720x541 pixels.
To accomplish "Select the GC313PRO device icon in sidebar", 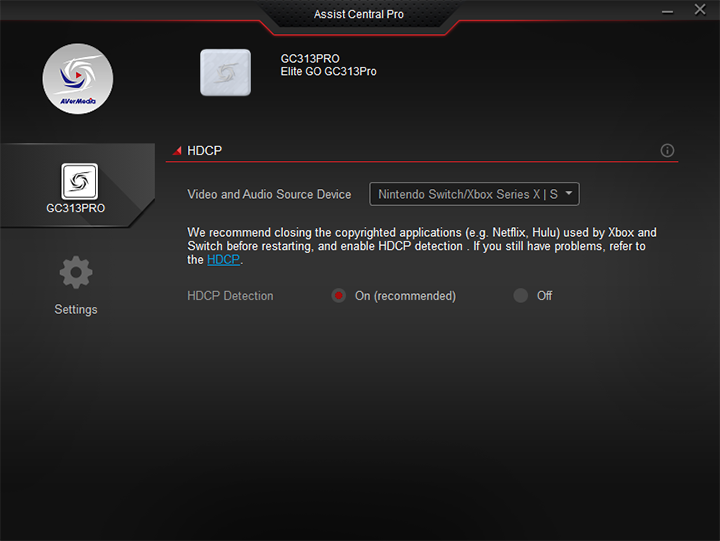I will click(x=77, y=181).
